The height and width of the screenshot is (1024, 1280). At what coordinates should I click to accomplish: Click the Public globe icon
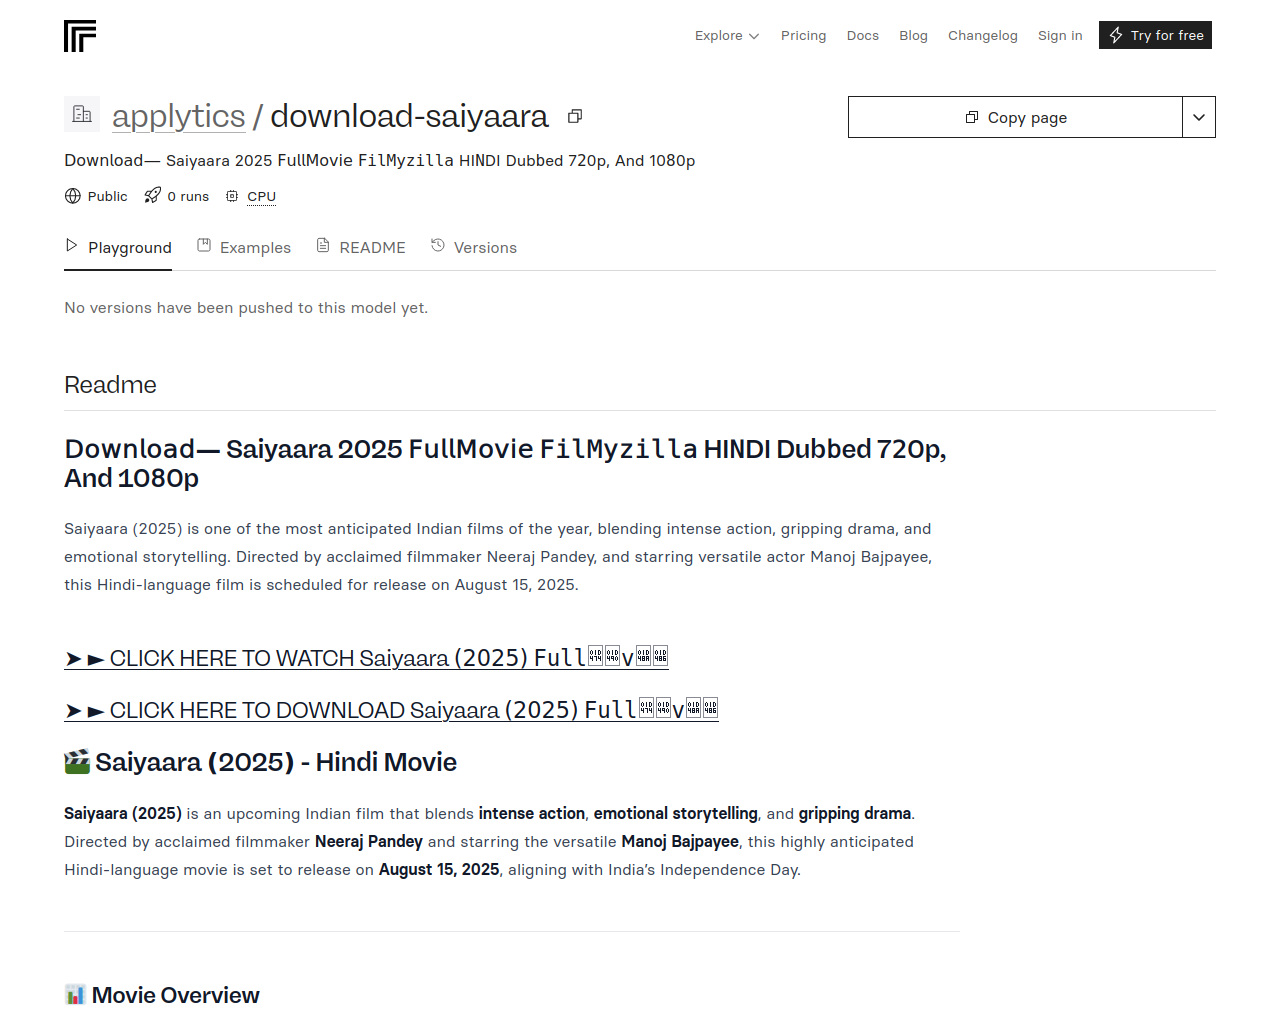(73, 196)
